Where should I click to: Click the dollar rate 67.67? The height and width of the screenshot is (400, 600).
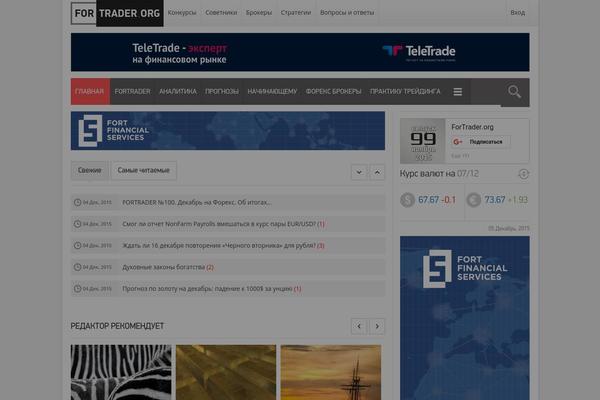(428, 200)
